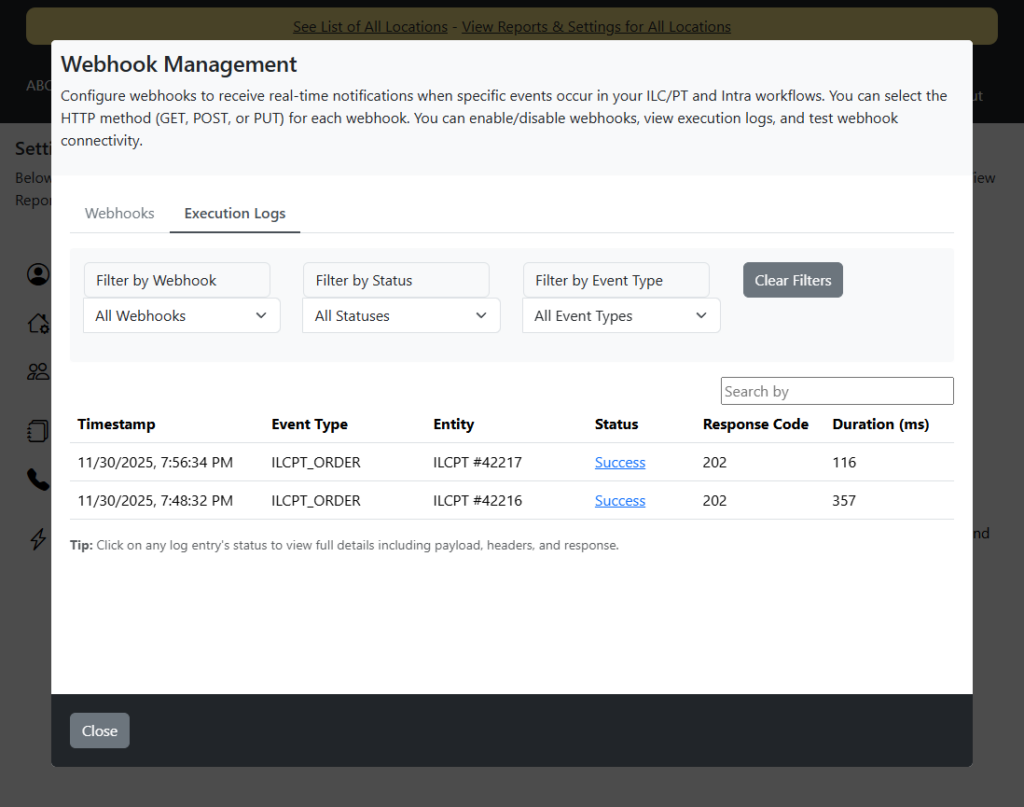Open Success status for ILCPT #42217
Image resolution: width=1024 pixels, height=807 pixels.
pyautogui.click(x=620, y=463)
